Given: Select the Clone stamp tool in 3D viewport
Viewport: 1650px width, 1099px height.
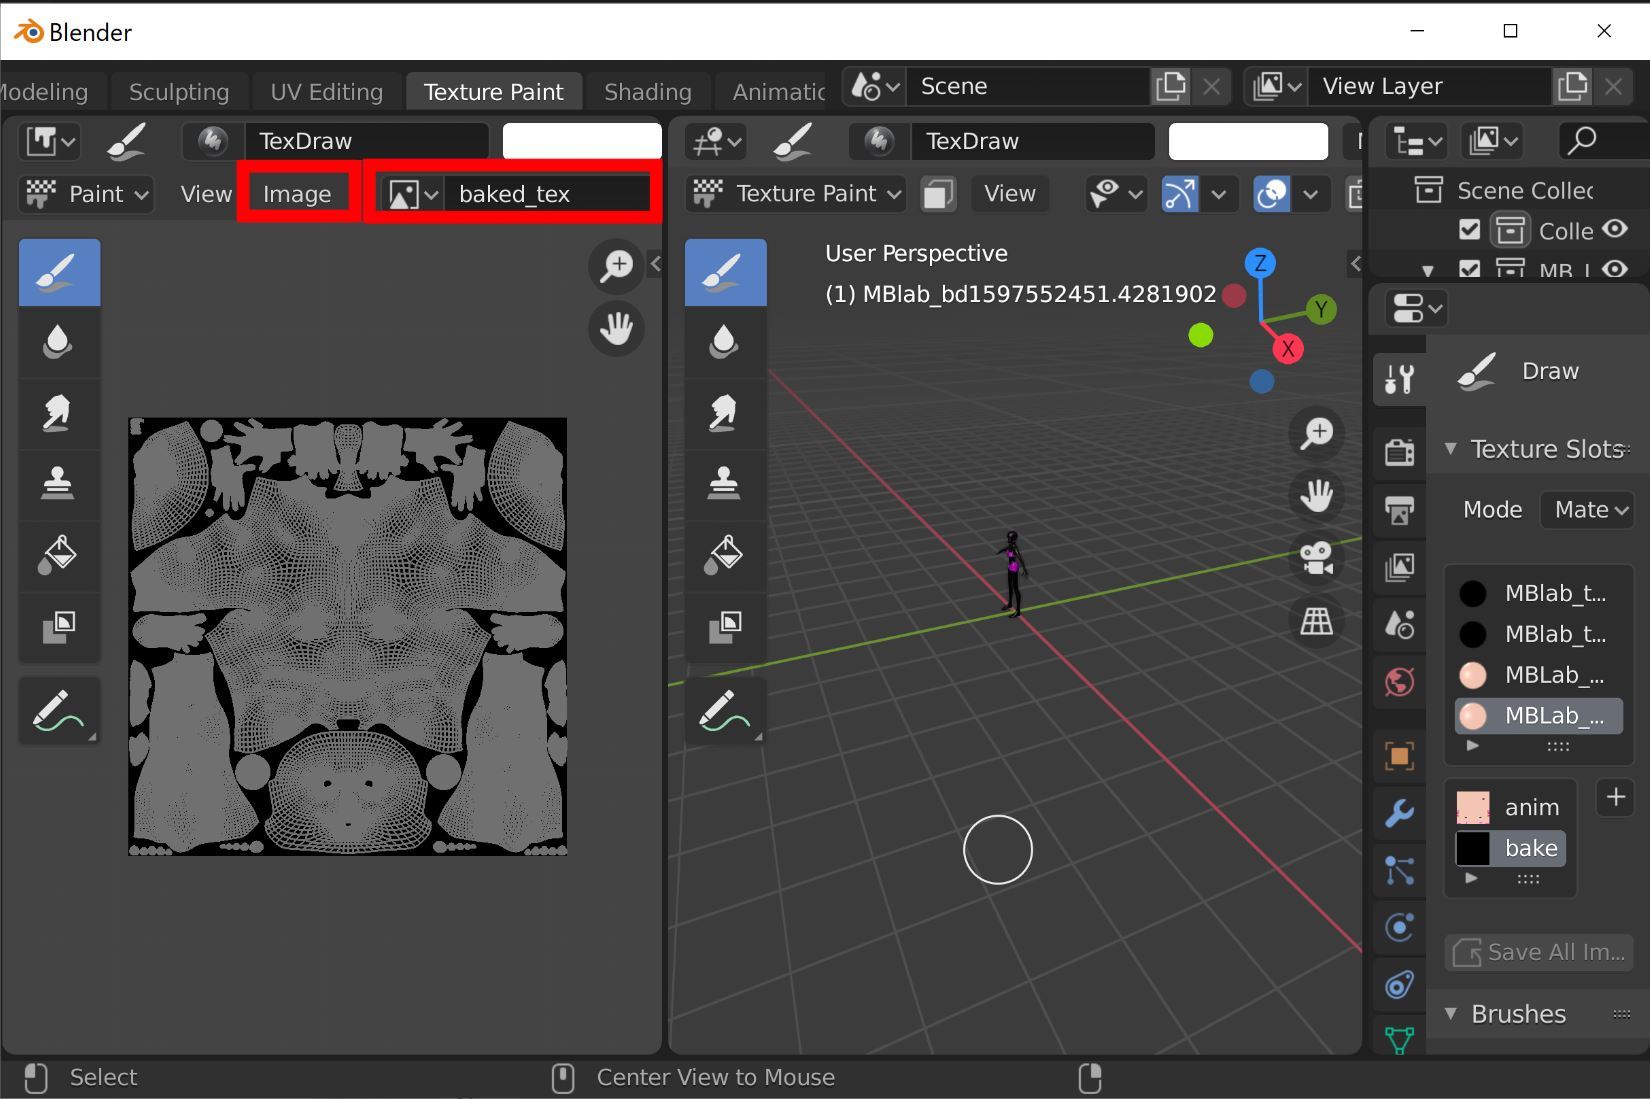Looking at the screenshot, I should pos(724,483).
